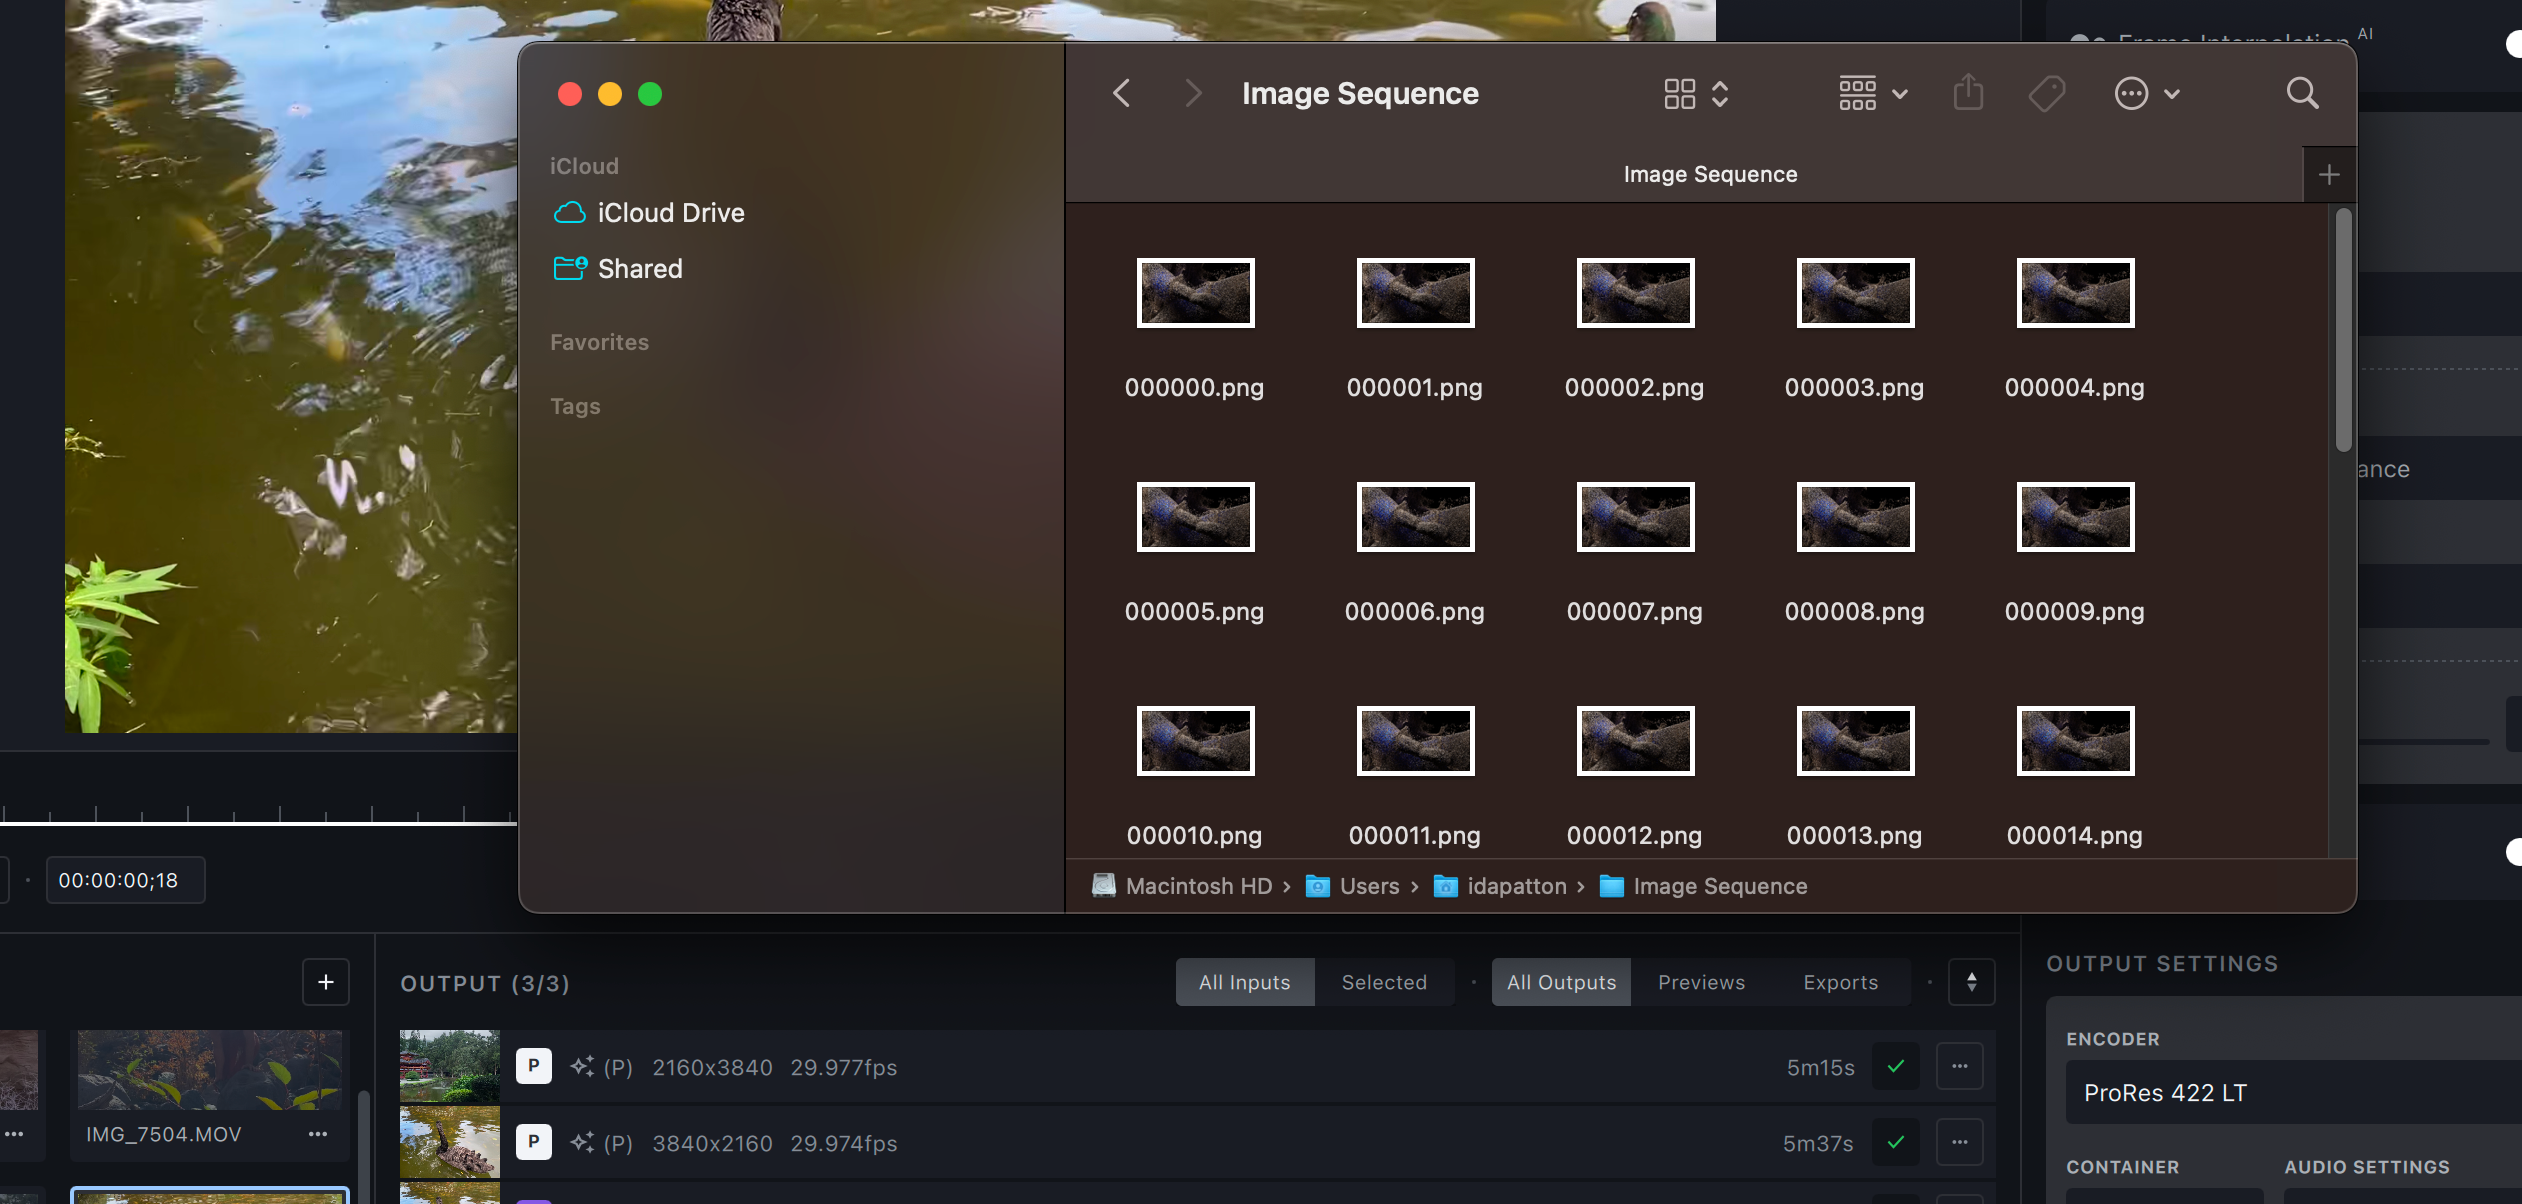Open more options for 2160x3840 output
The image size is (2522, 1204).
pyautogui.click(x=1959, y=1066)
